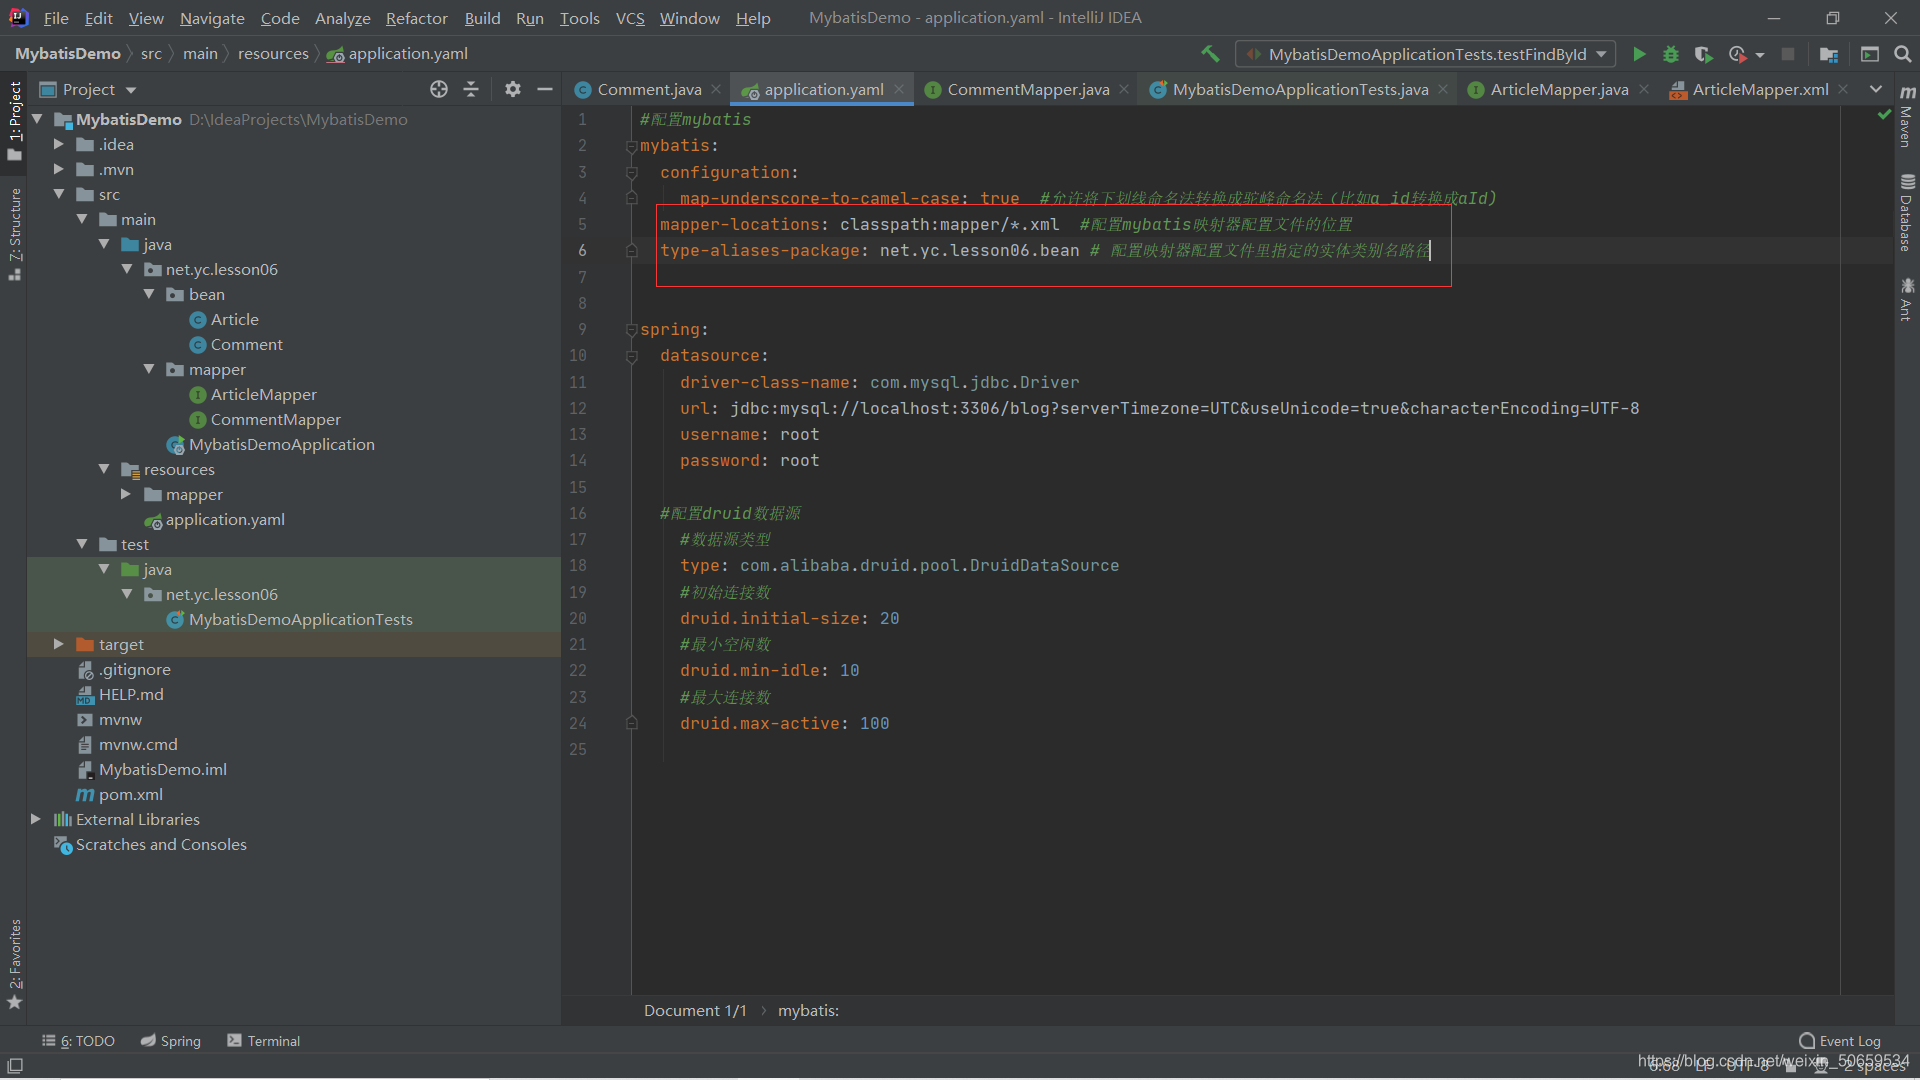Image resolution: width=1920 pixels, height=1080 pixels.
Task: Select MybatisDemoApplicationTests.testFindById dropdown
Action: point(1425,54)
